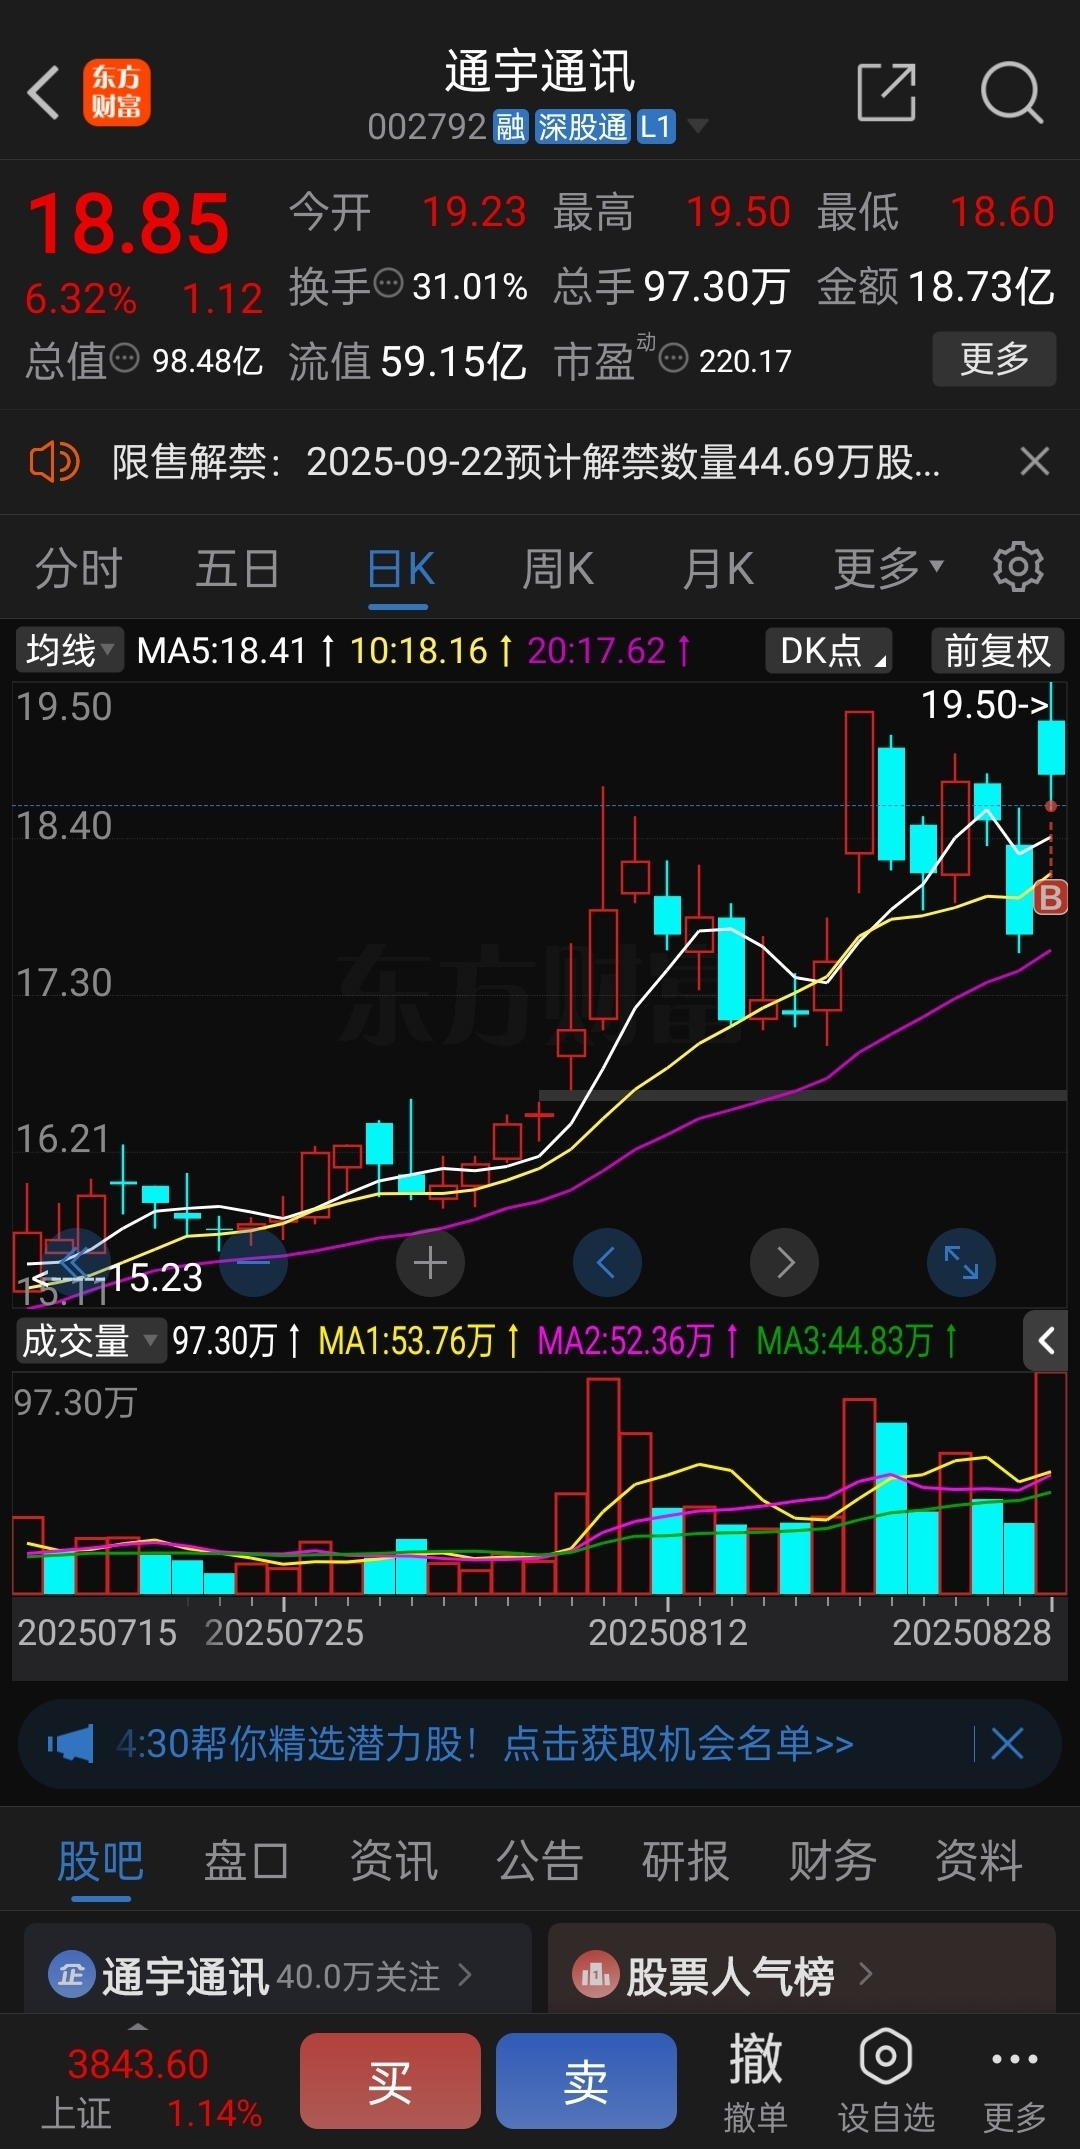Tap 撤单 cancel order button
1080x2153 pixels.
(755, 2085)
